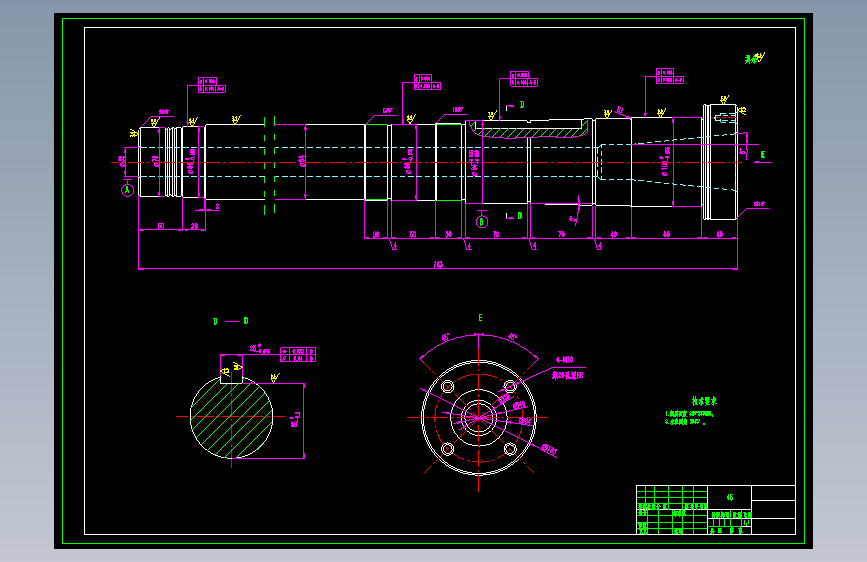
Task: Select the tolerance frame beside the D-D keyway
Action: pos(298,355)
